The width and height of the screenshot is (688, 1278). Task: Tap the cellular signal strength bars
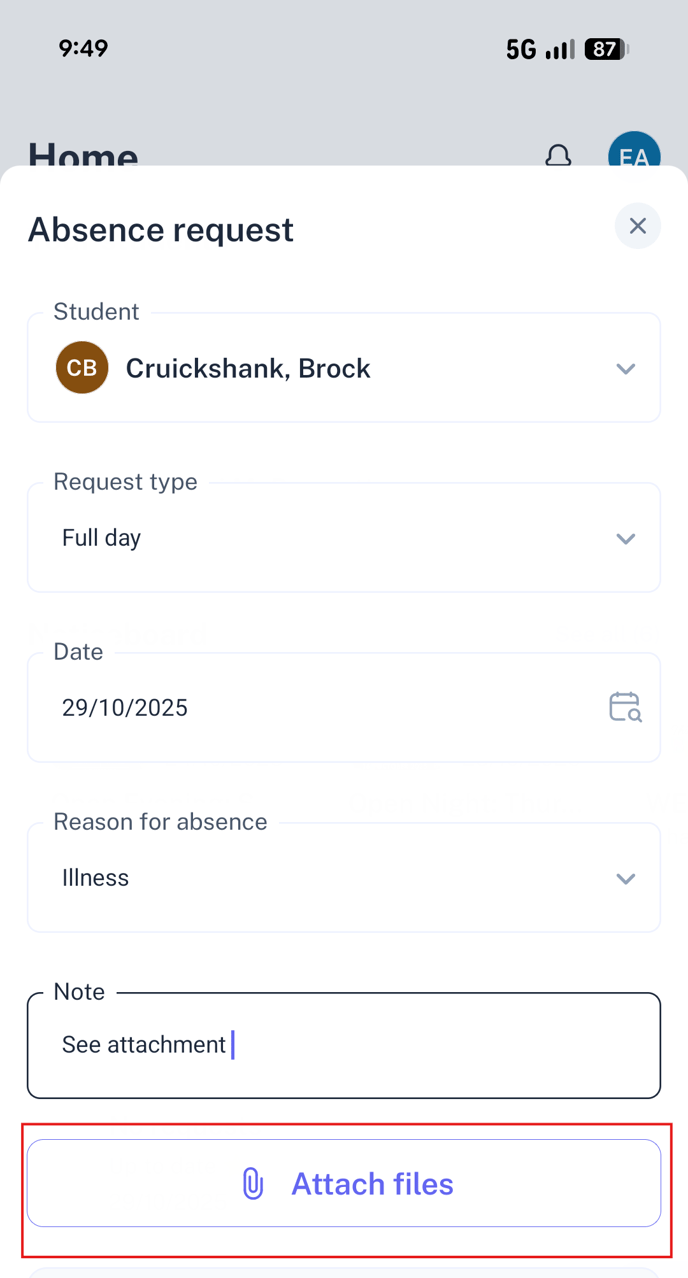tap(560, 48)
